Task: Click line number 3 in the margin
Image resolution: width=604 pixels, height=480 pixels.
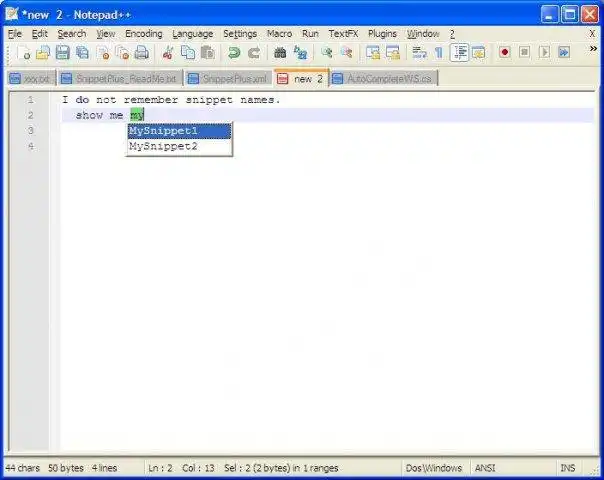Action: click(30, 131)
